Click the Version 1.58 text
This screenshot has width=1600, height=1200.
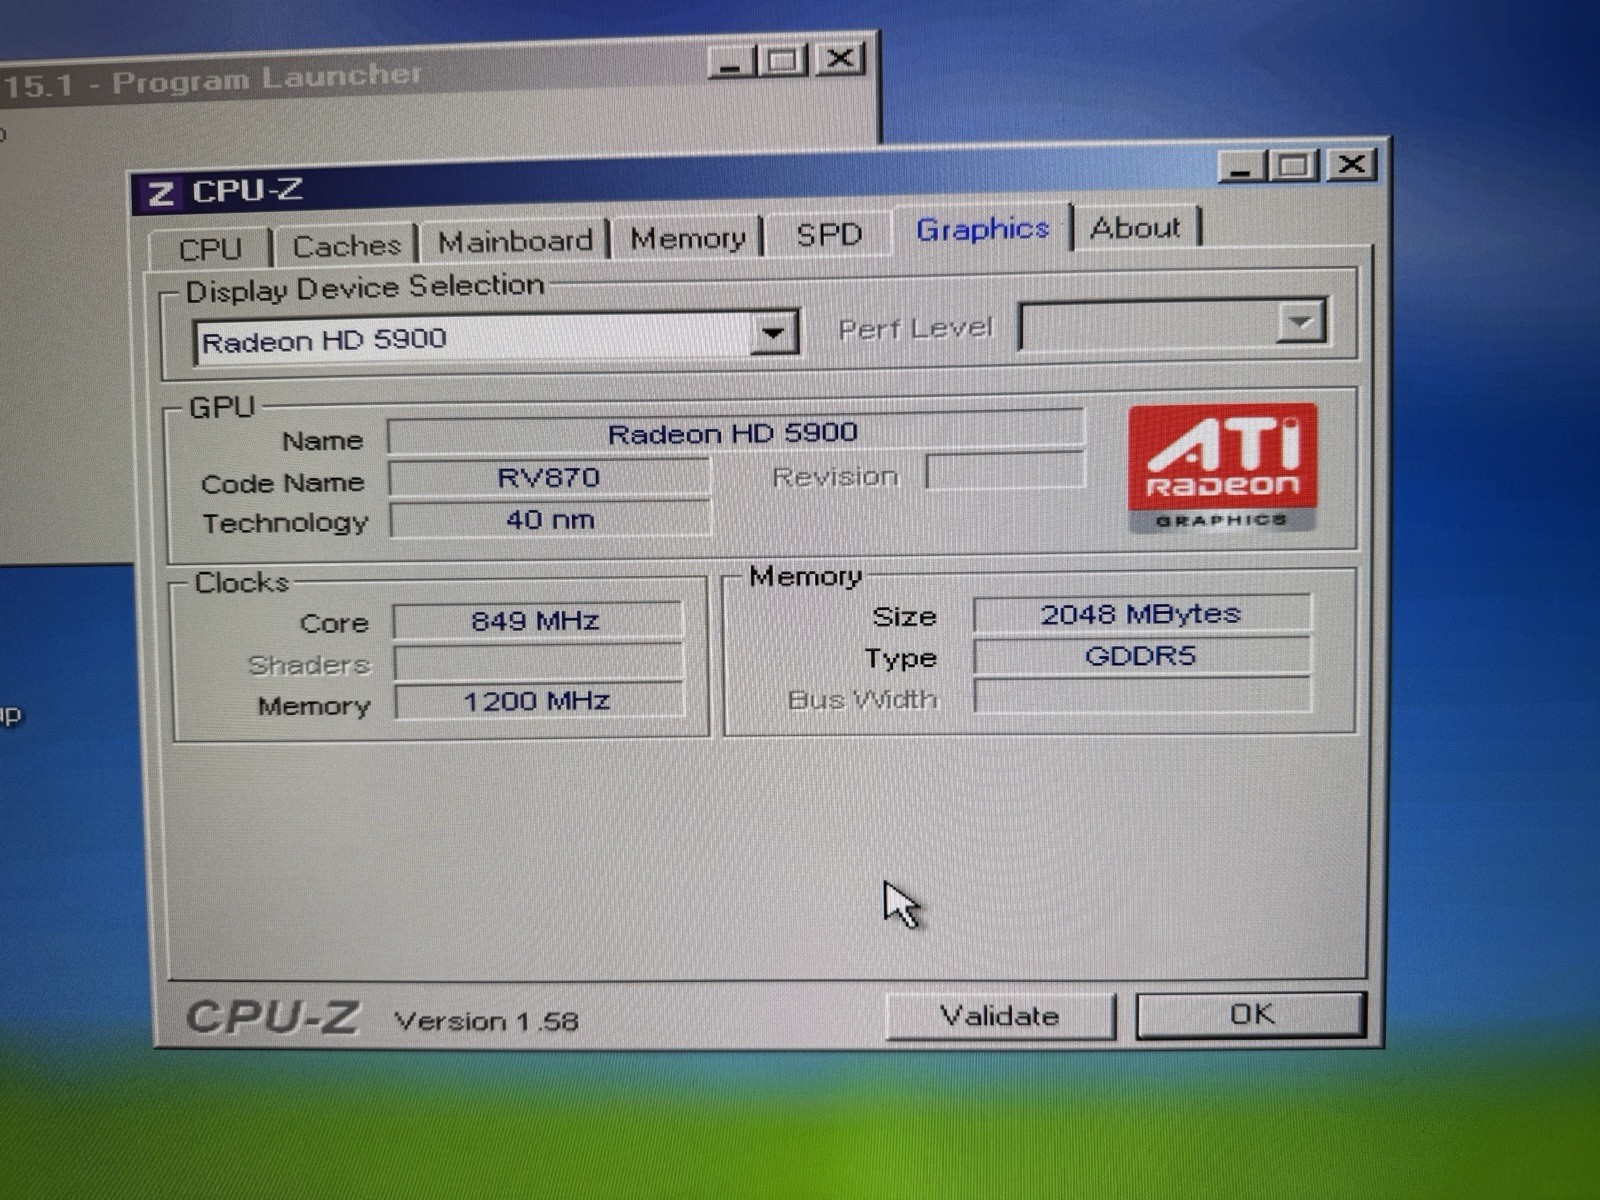[x=486, y=1021]
